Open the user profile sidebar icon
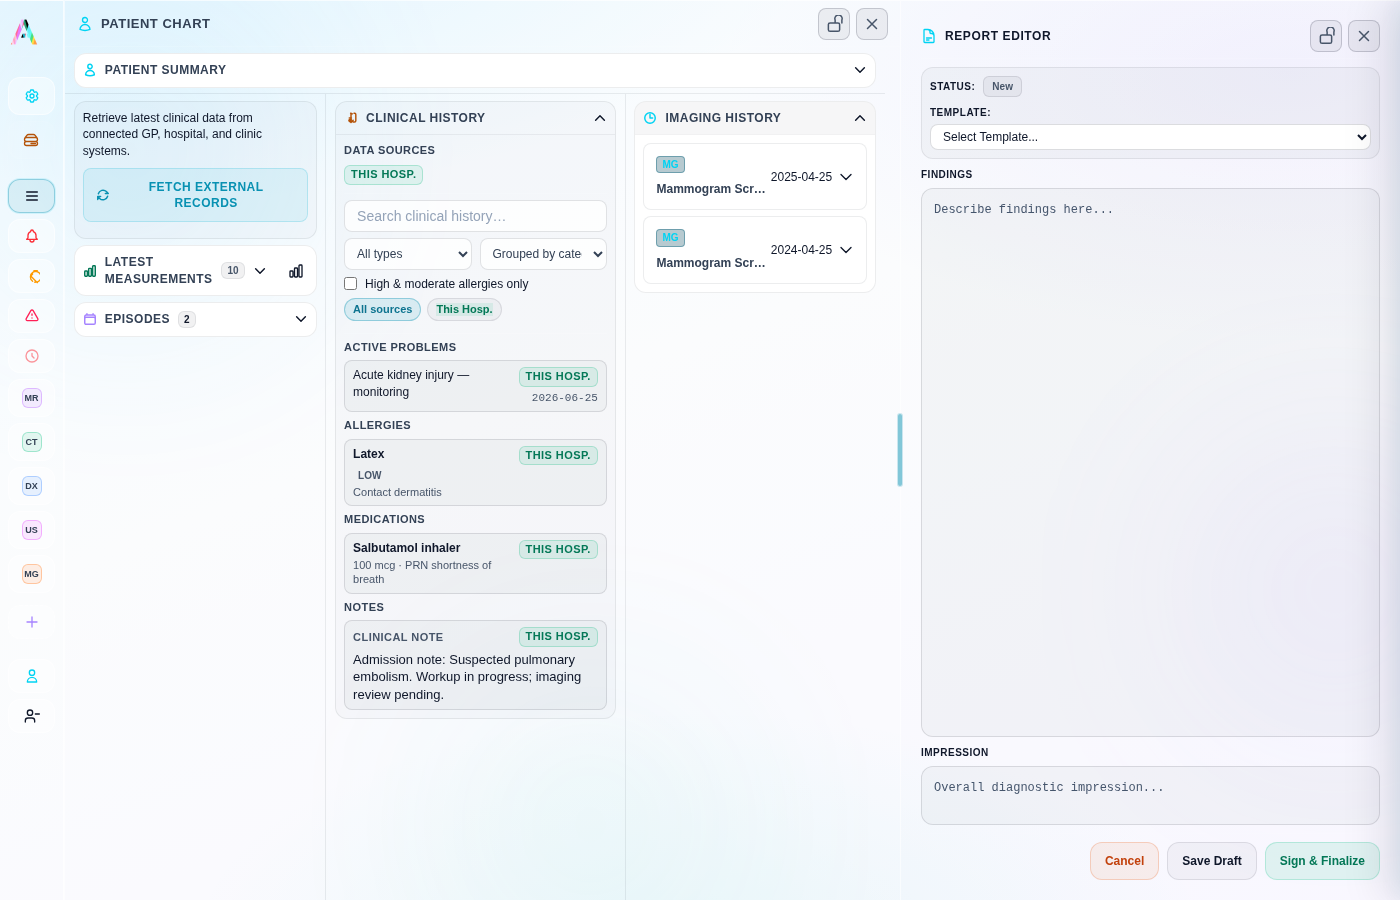The height and width of the screenshot is (900, 1400). click(32, 676)
